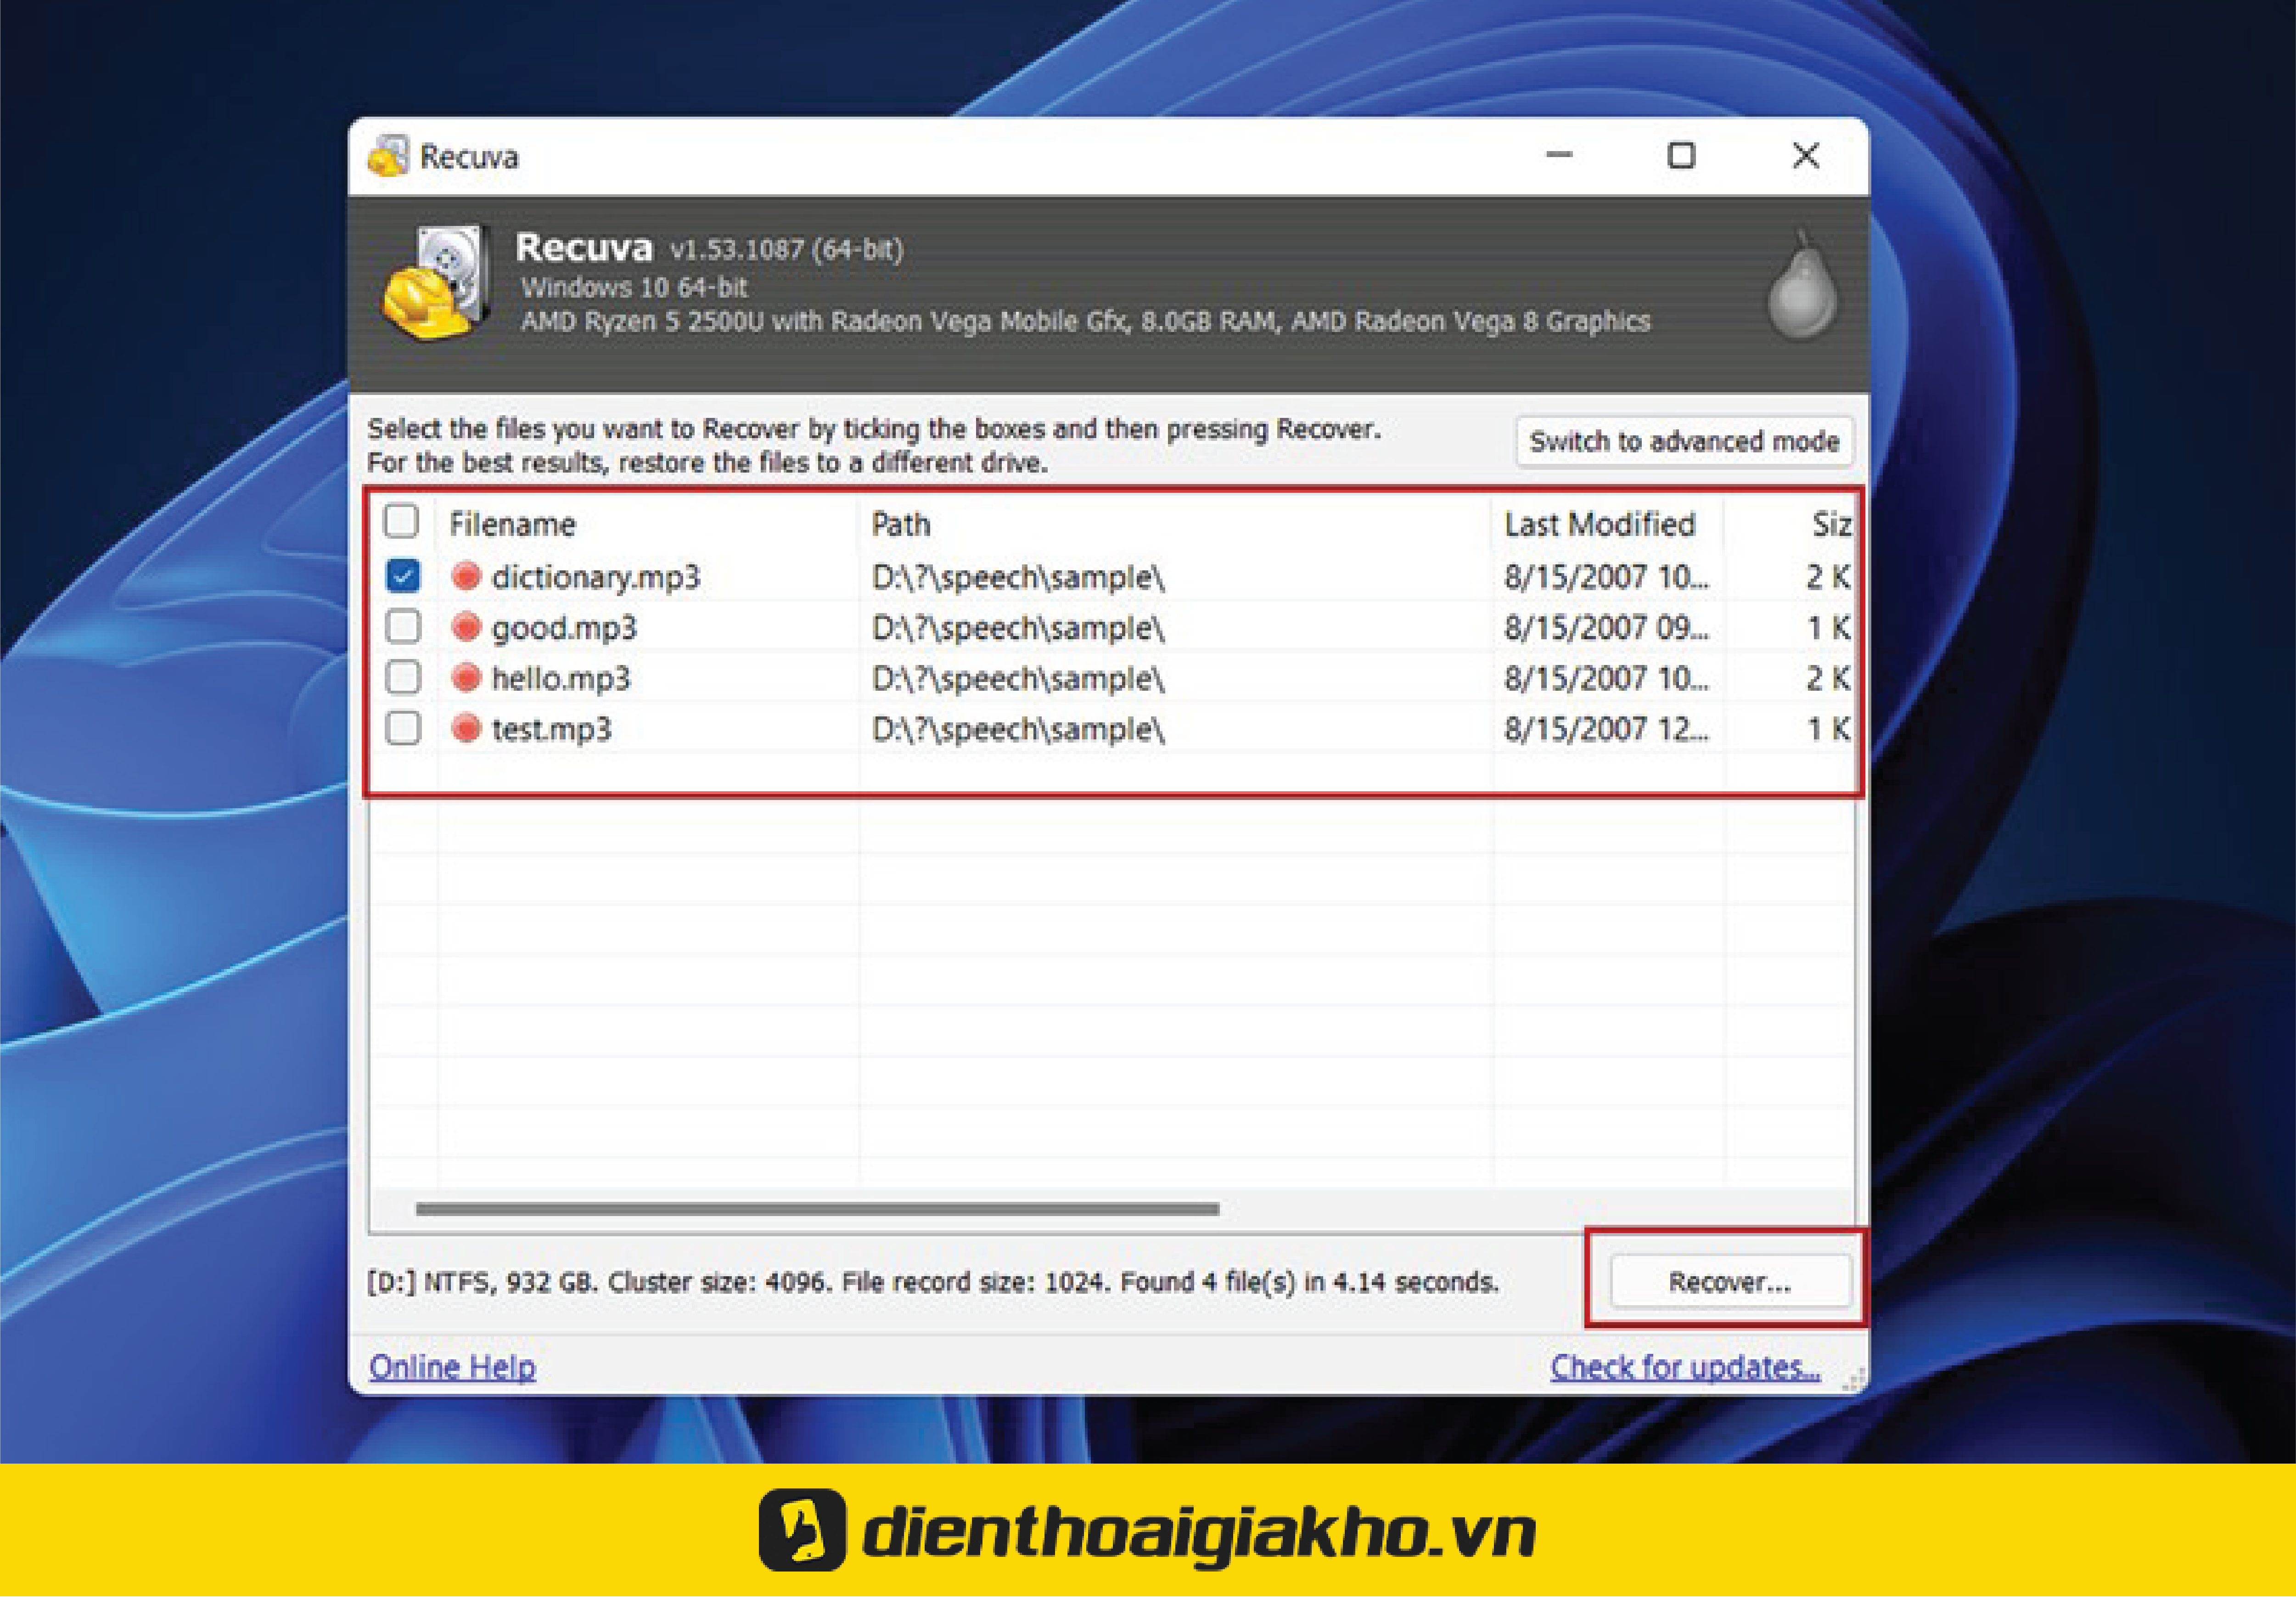
Task: Click the status bar text about D: NTFS
Action: (933, 1282)
